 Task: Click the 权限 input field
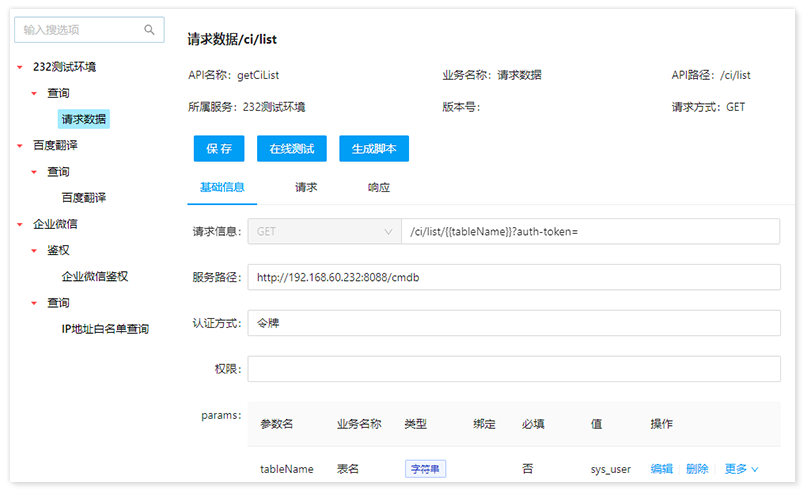pos(513,369)
